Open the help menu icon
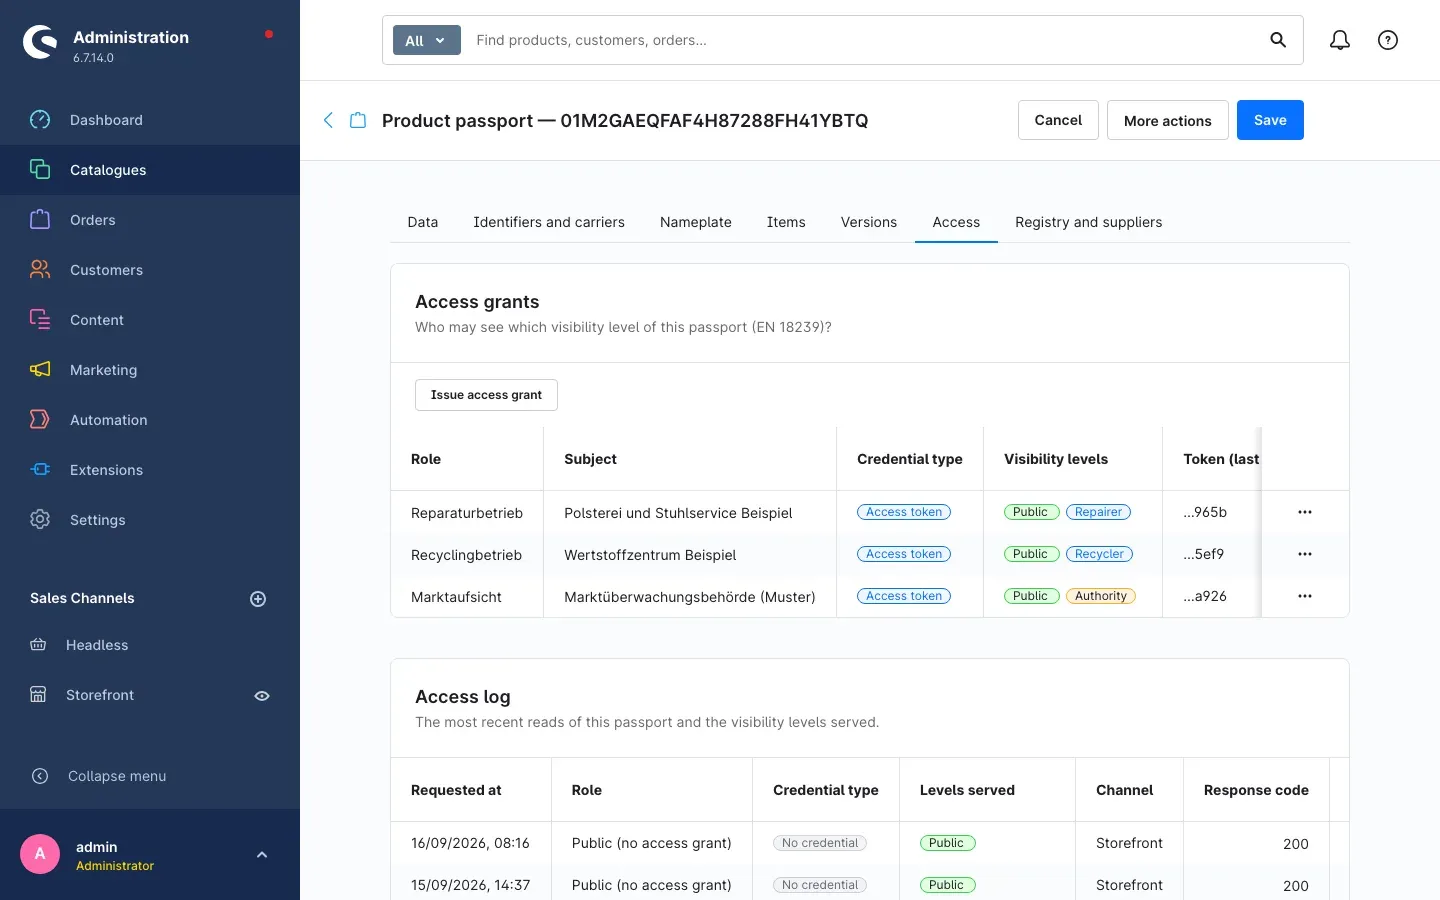This screenshot has height=900, width=1440. [1388, 40]
